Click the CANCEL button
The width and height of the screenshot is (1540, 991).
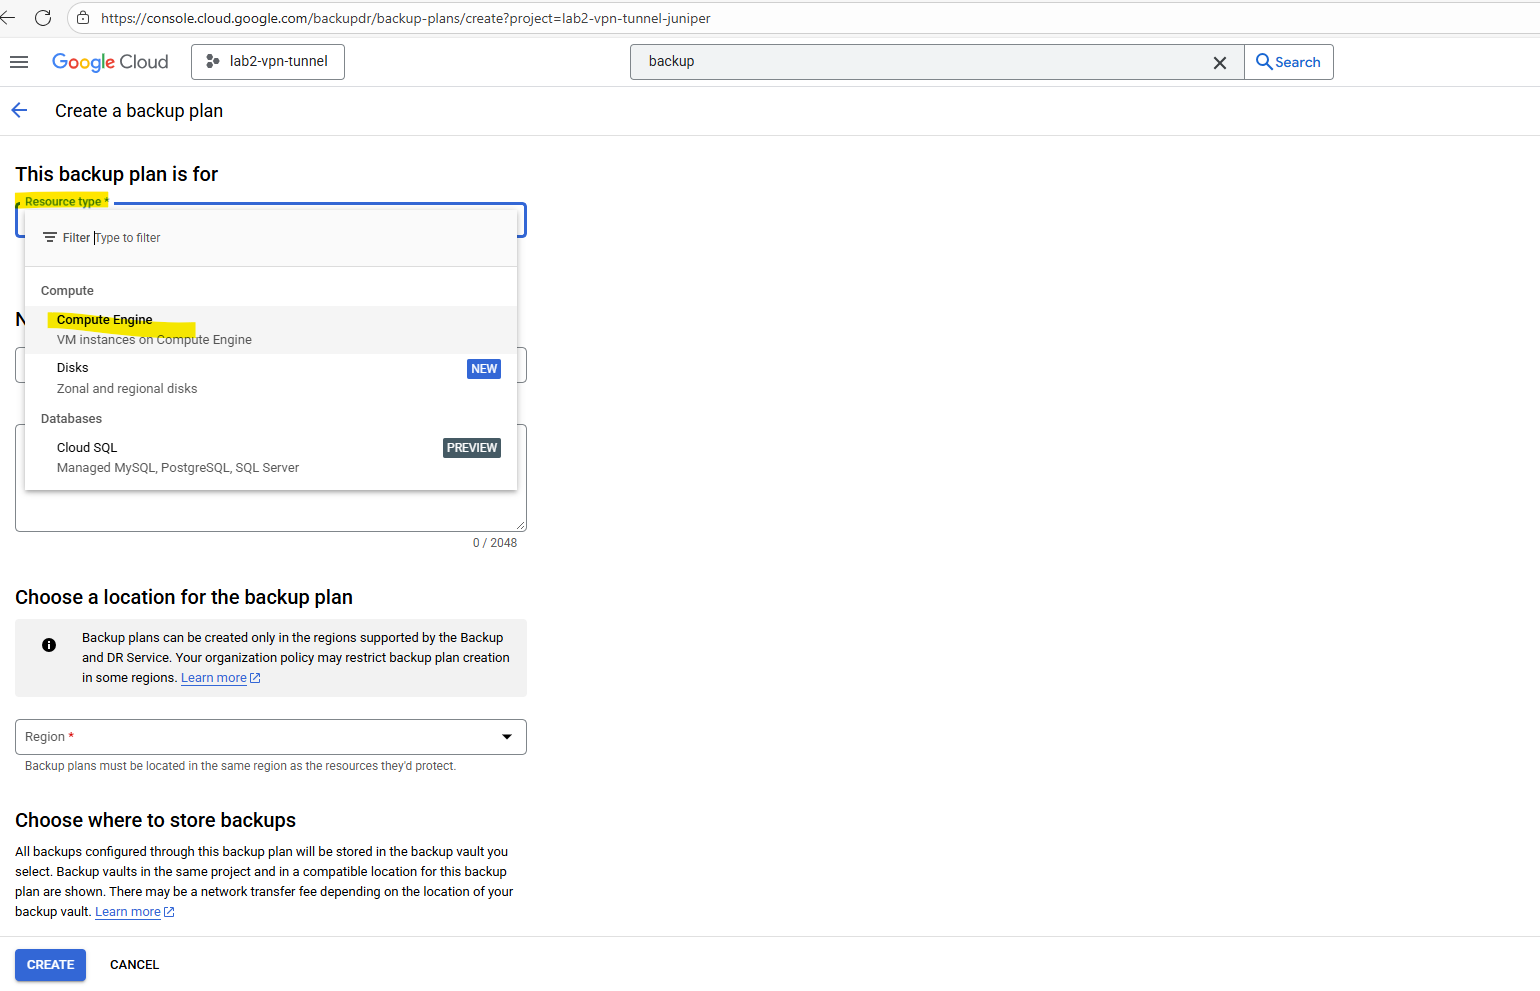click(134, 965)
